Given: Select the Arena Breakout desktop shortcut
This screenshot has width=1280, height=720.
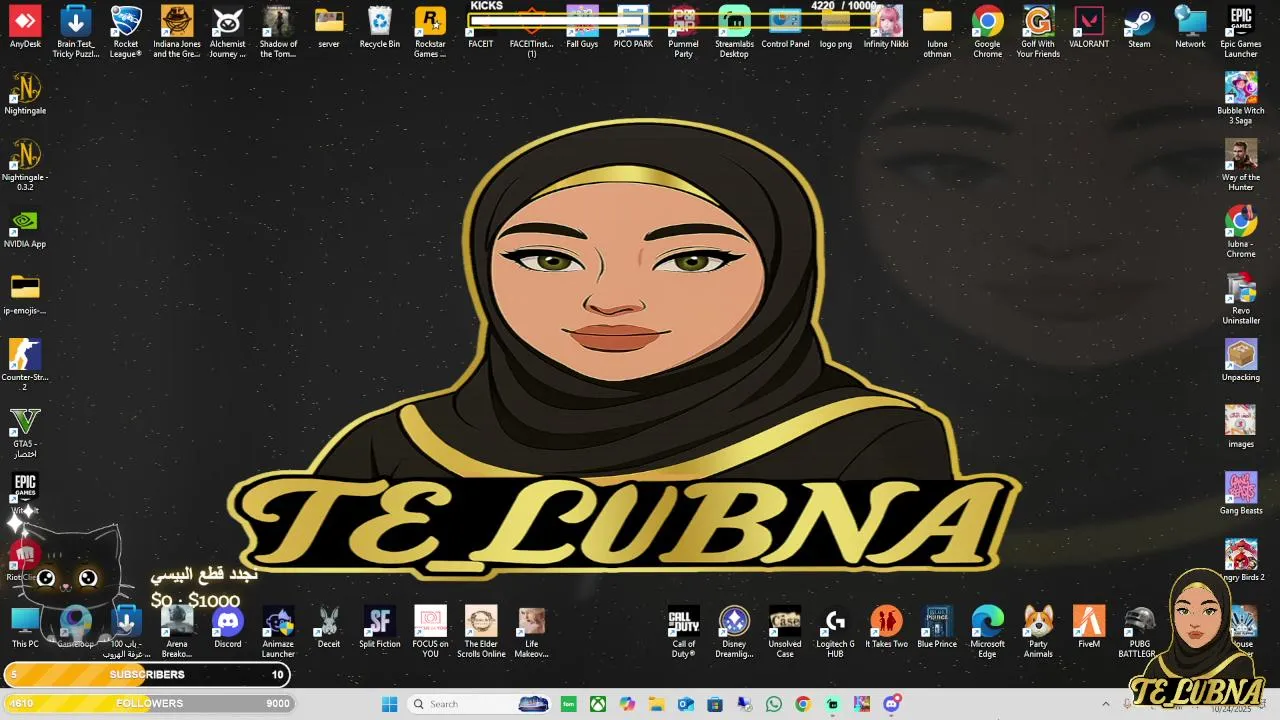Looking at the screenshot, I should 177,632.
